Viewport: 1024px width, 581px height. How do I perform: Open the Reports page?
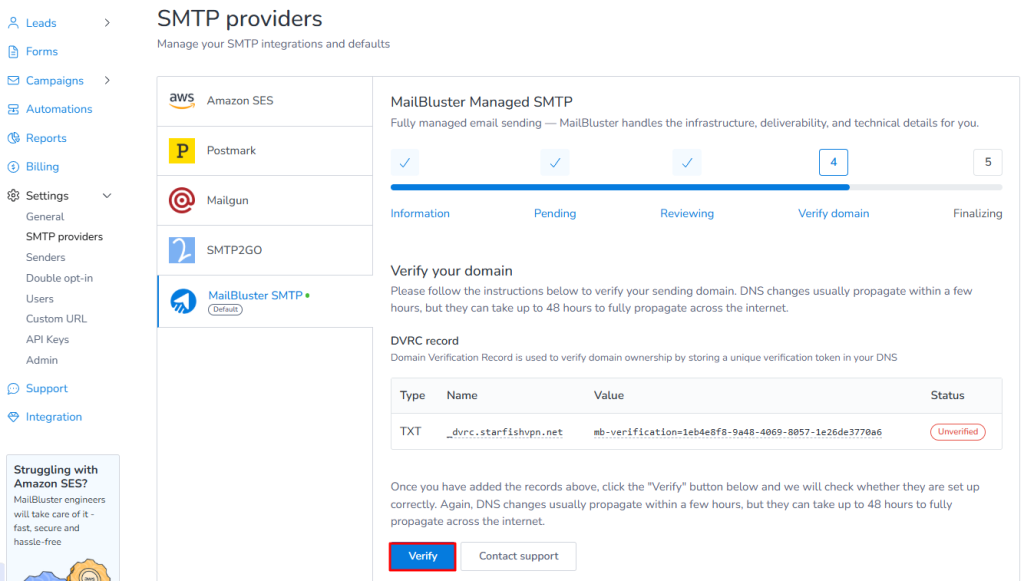[46, 138]
